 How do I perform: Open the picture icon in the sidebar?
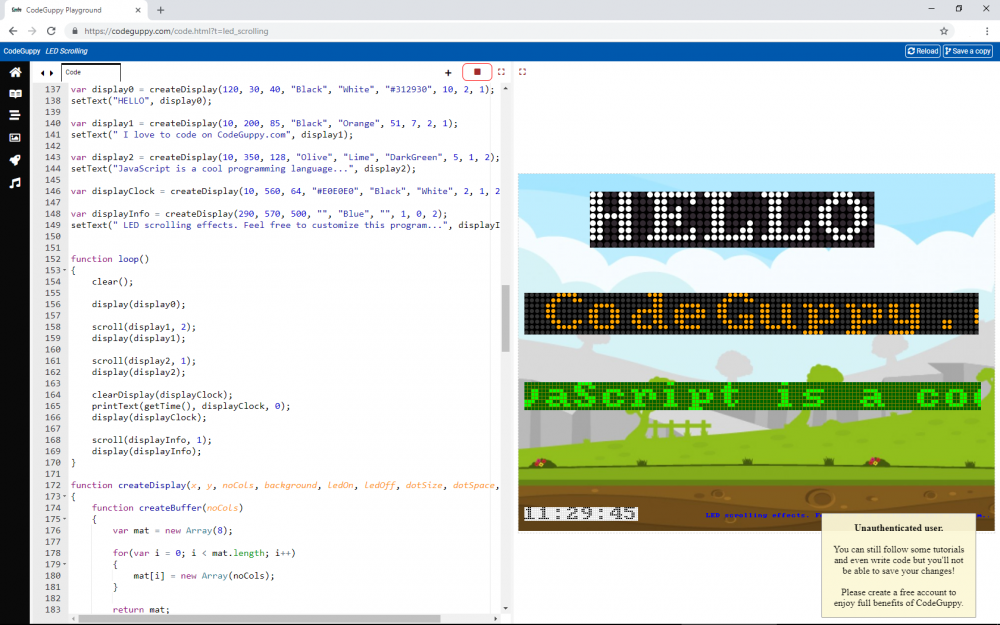pos(15,138)
